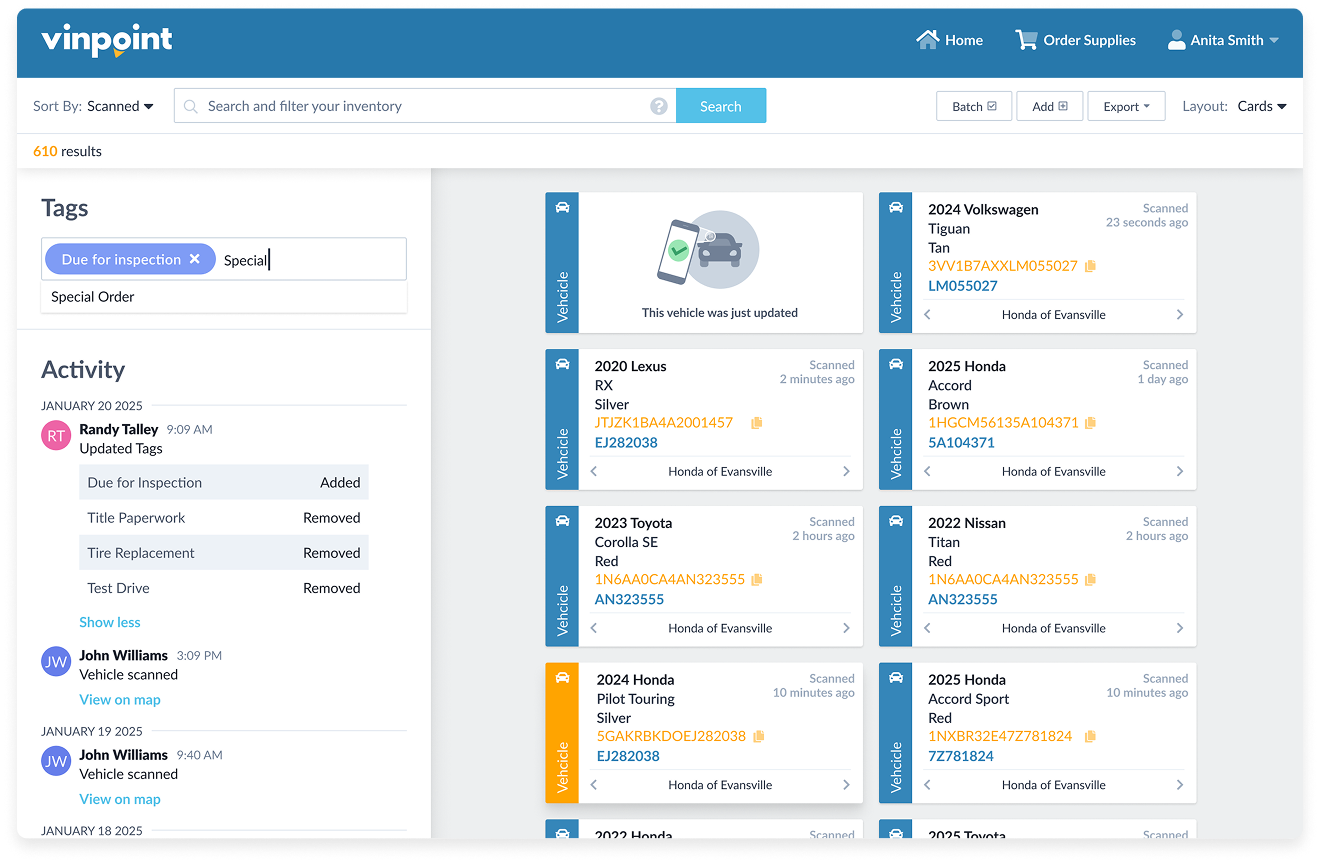Copy VIN 1HGCM56135A104371 via copy icon

1090,423
